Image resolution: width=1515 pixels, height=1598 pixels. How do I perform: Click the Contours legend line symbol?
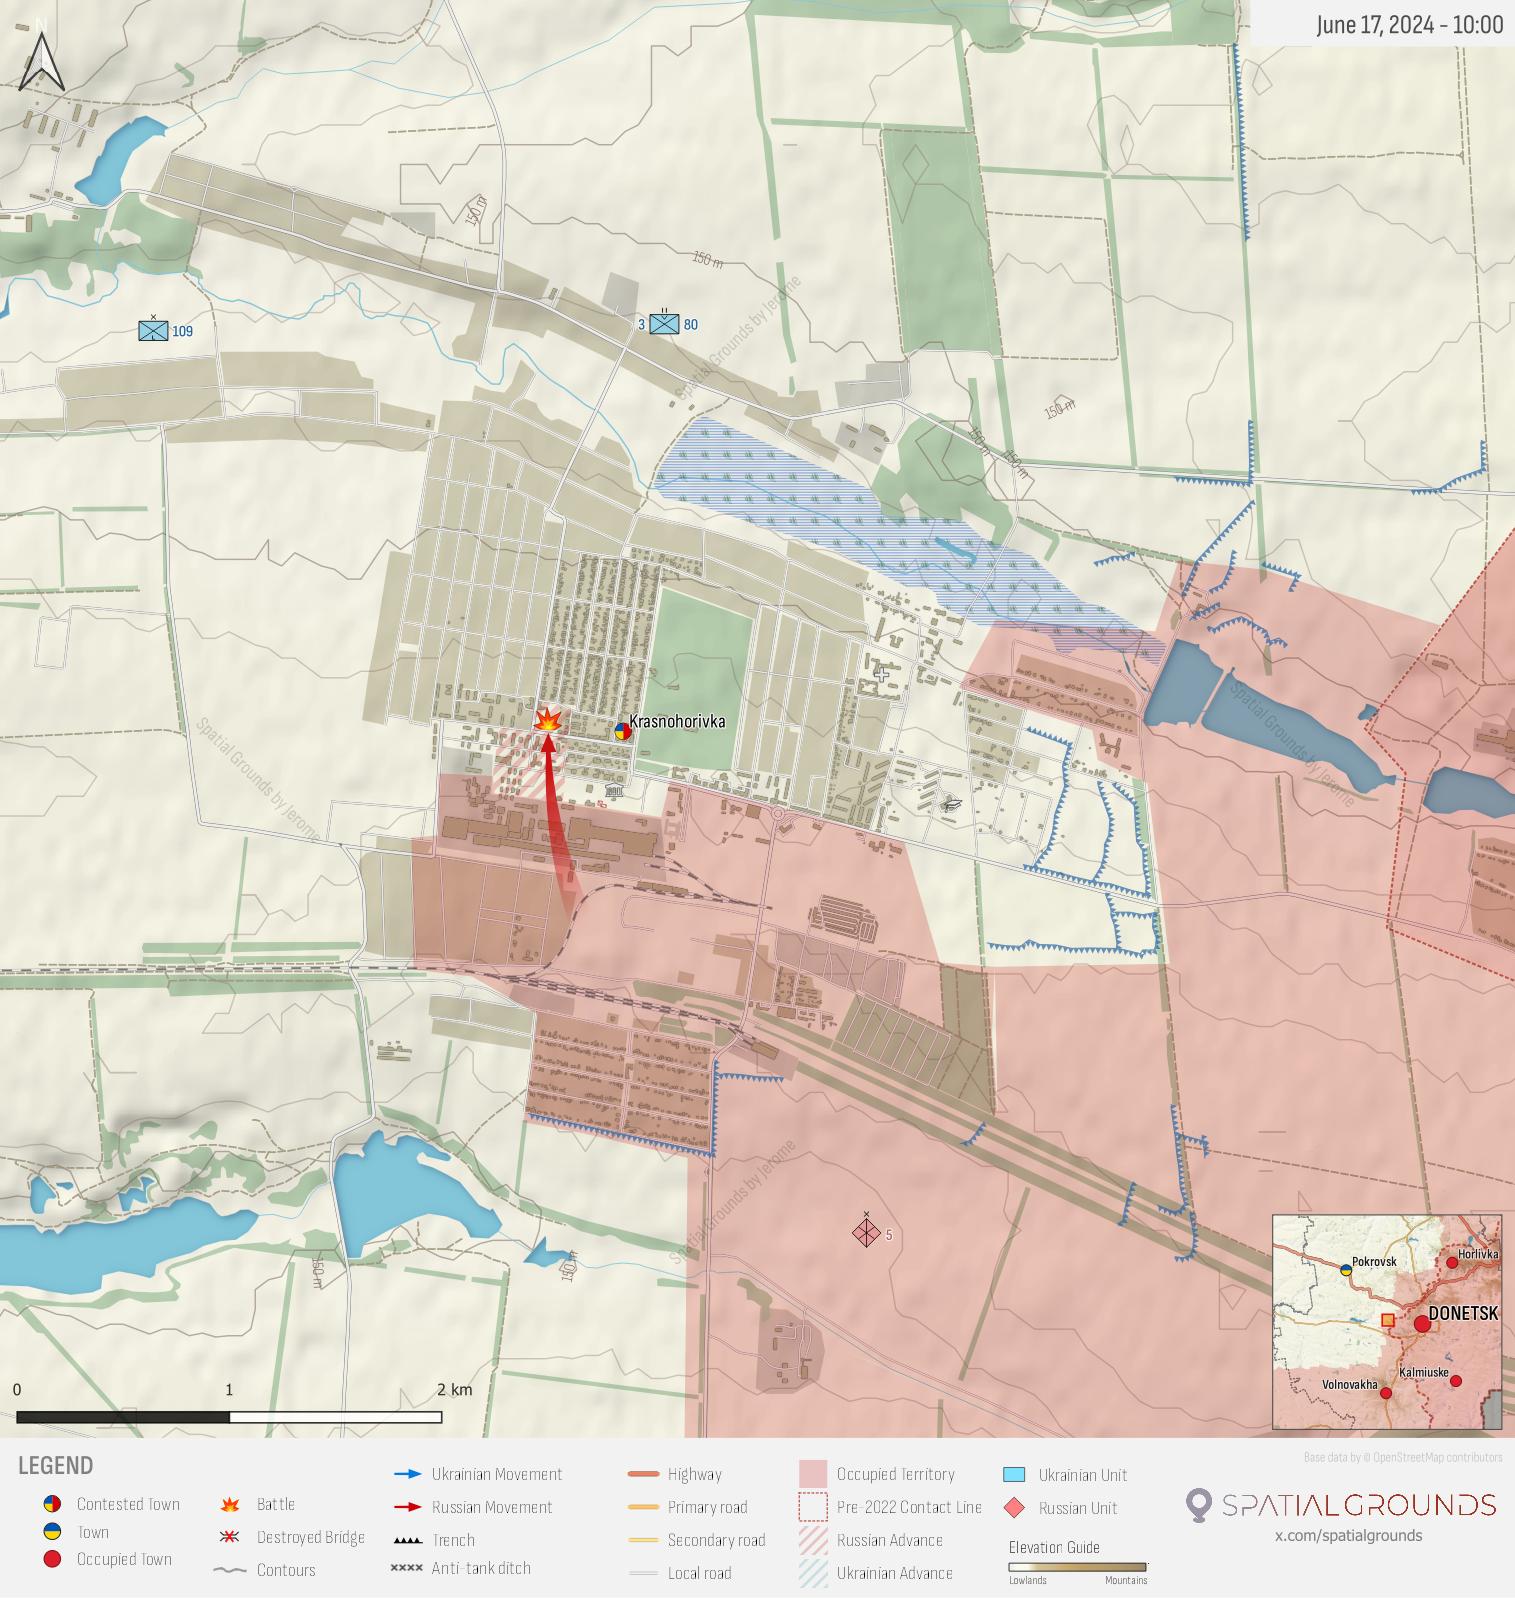point(230,1570)
